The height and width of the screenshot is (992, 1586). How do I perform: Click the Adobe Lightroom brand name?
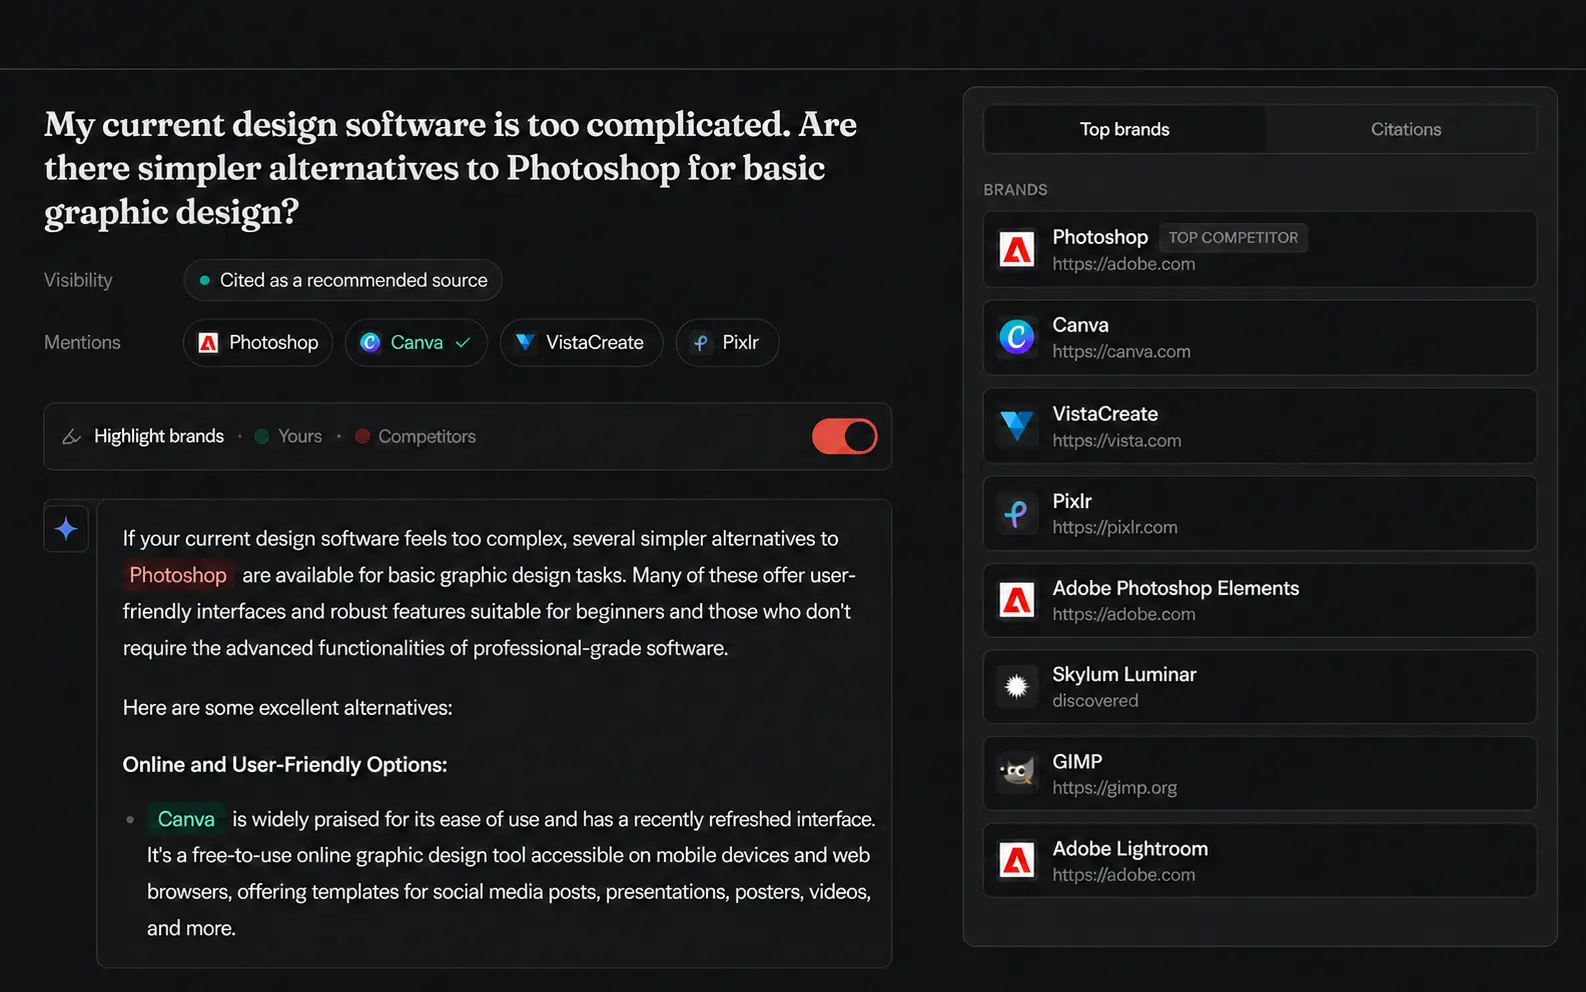(1130, 848)
